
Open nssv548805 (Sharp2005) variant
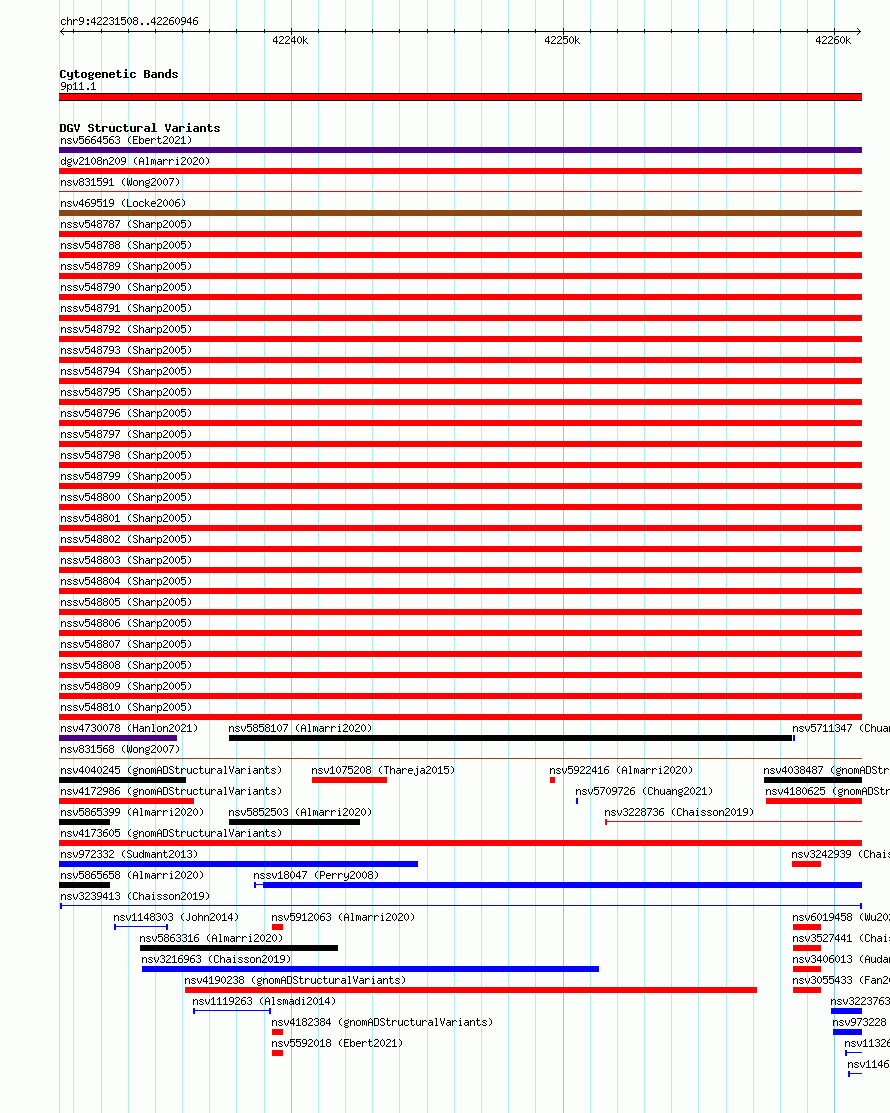point(126,603)
